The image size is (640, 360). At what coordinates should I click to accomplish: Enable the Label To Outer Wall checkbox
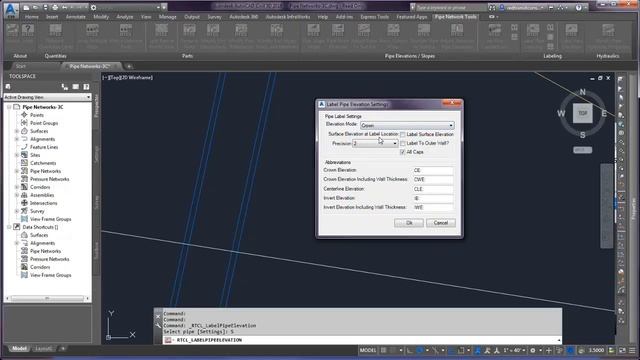point(403,143)
